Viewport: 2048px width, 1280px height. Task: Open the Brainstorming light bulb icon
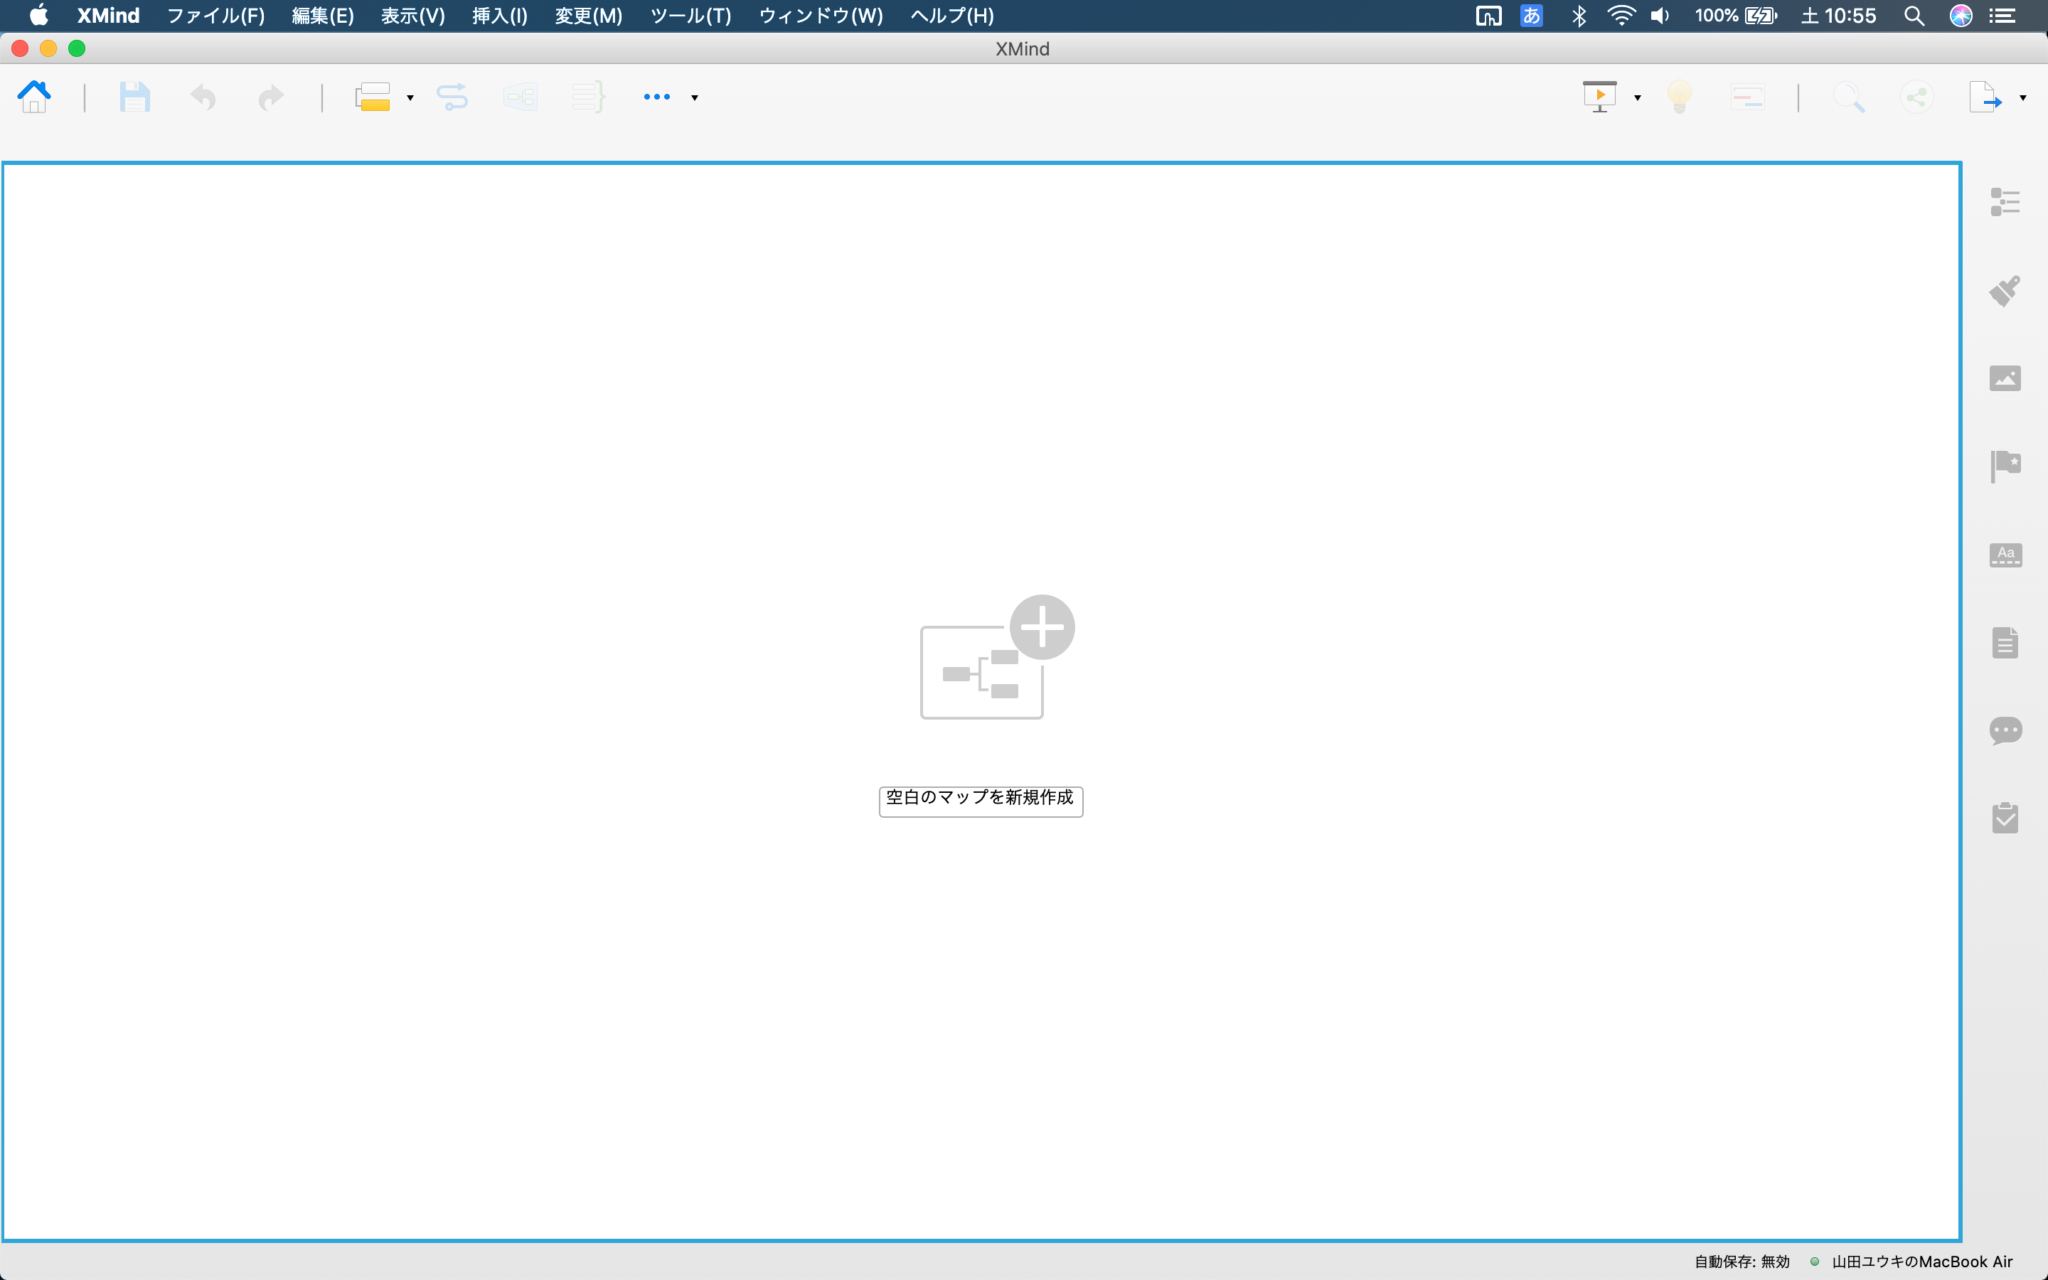(1680, 97)
